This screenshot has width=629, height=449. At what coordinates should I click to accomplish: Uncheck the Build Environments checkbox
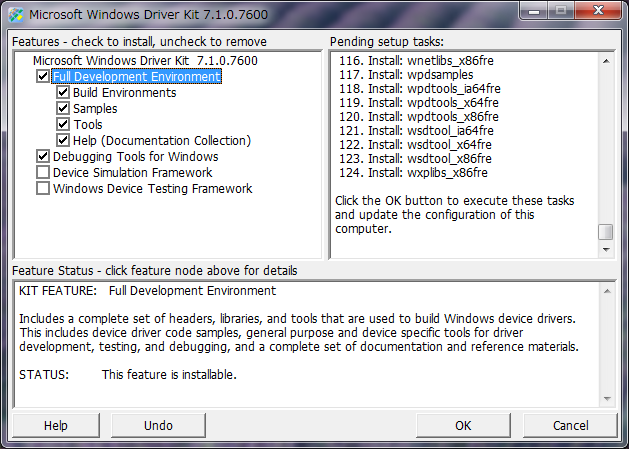(x=63, y=93)
